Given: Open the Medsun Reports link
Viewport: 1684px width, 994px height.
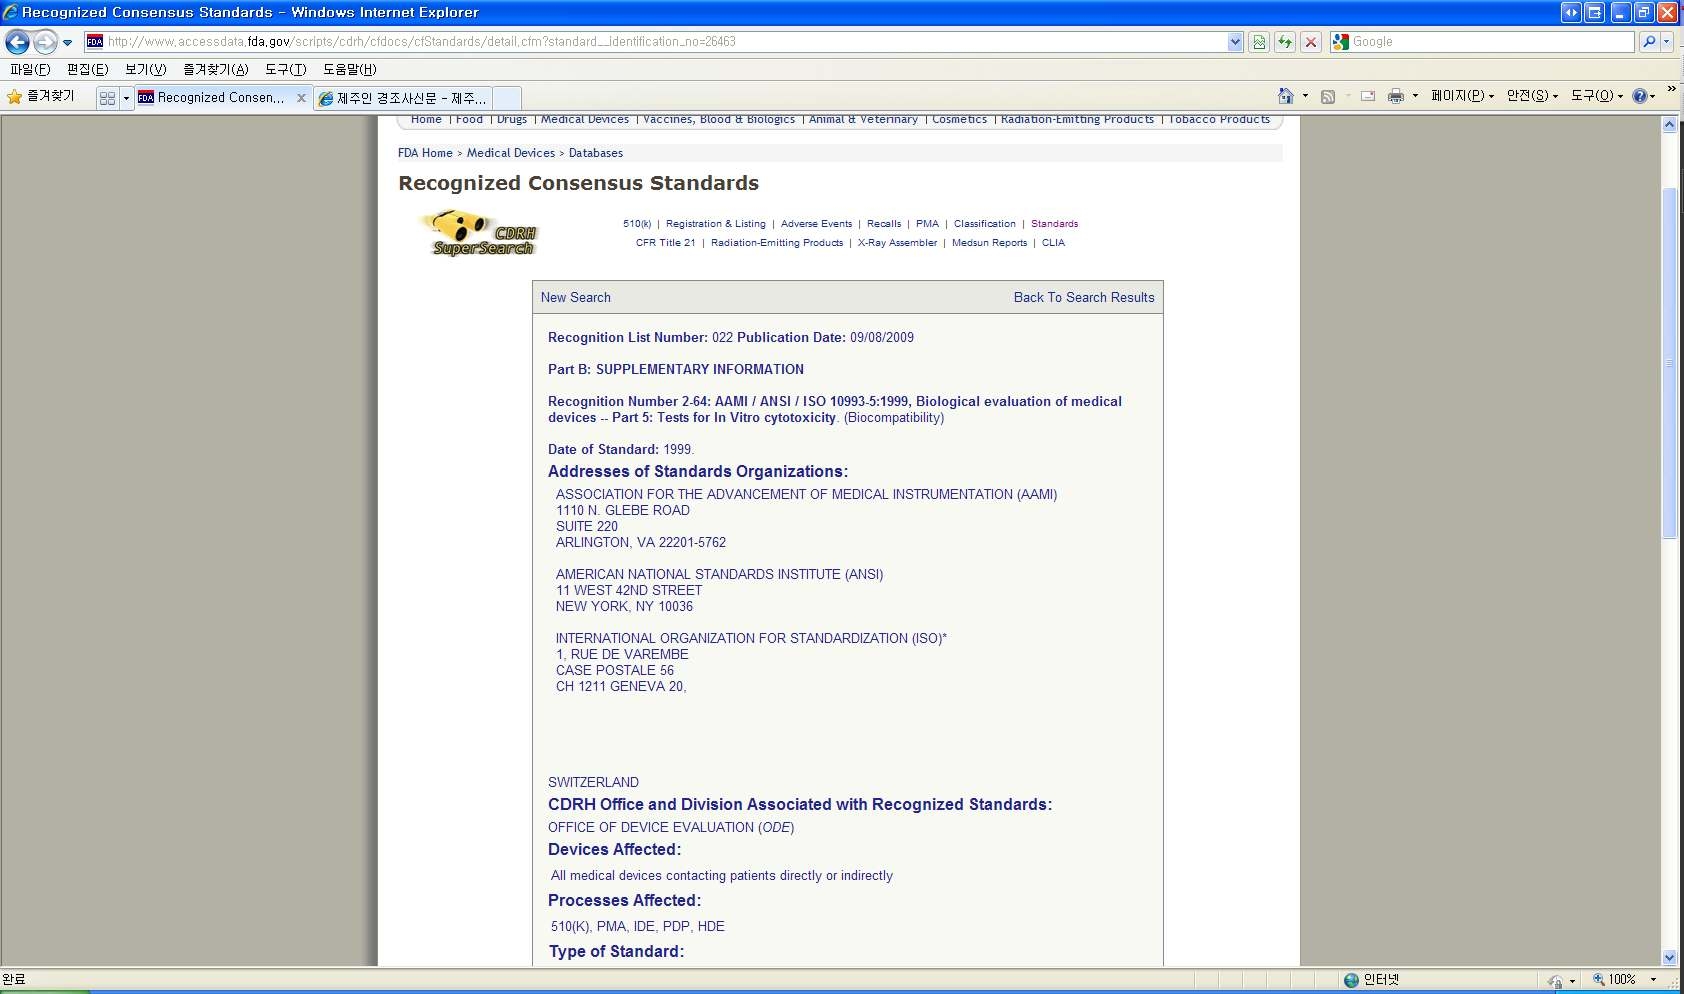Looking at the screenshot, I should [990, 243].
